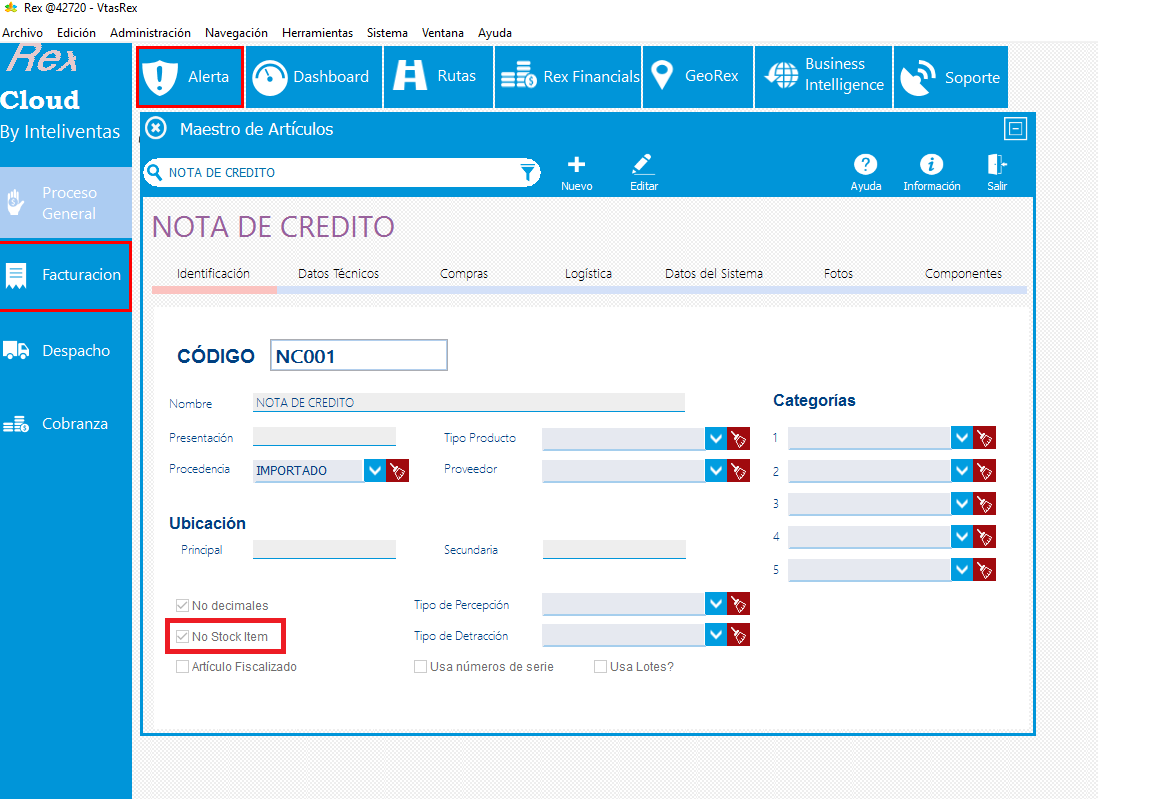Toggle the No Stock Item checkbox
The height and width of the screenshot is (799, 1151).
(182, 636)
